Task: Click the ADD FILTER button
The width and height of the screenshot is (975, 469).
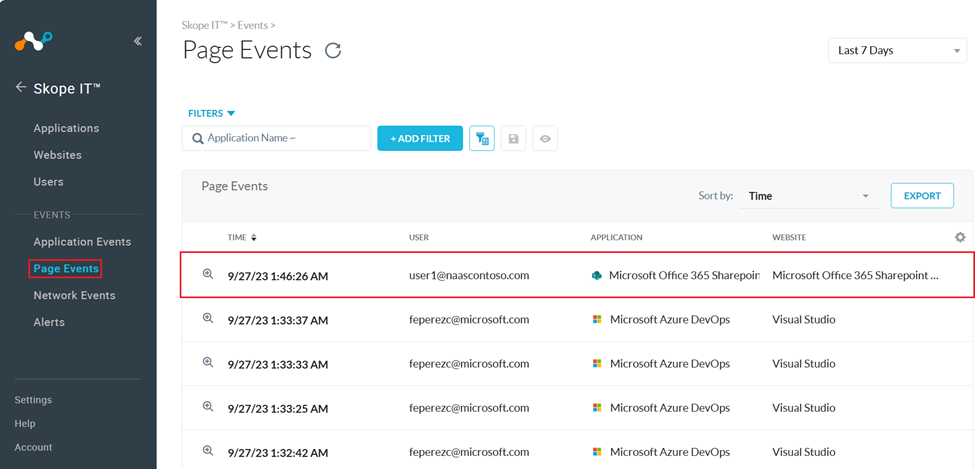Action: click(x=420, y=139)
